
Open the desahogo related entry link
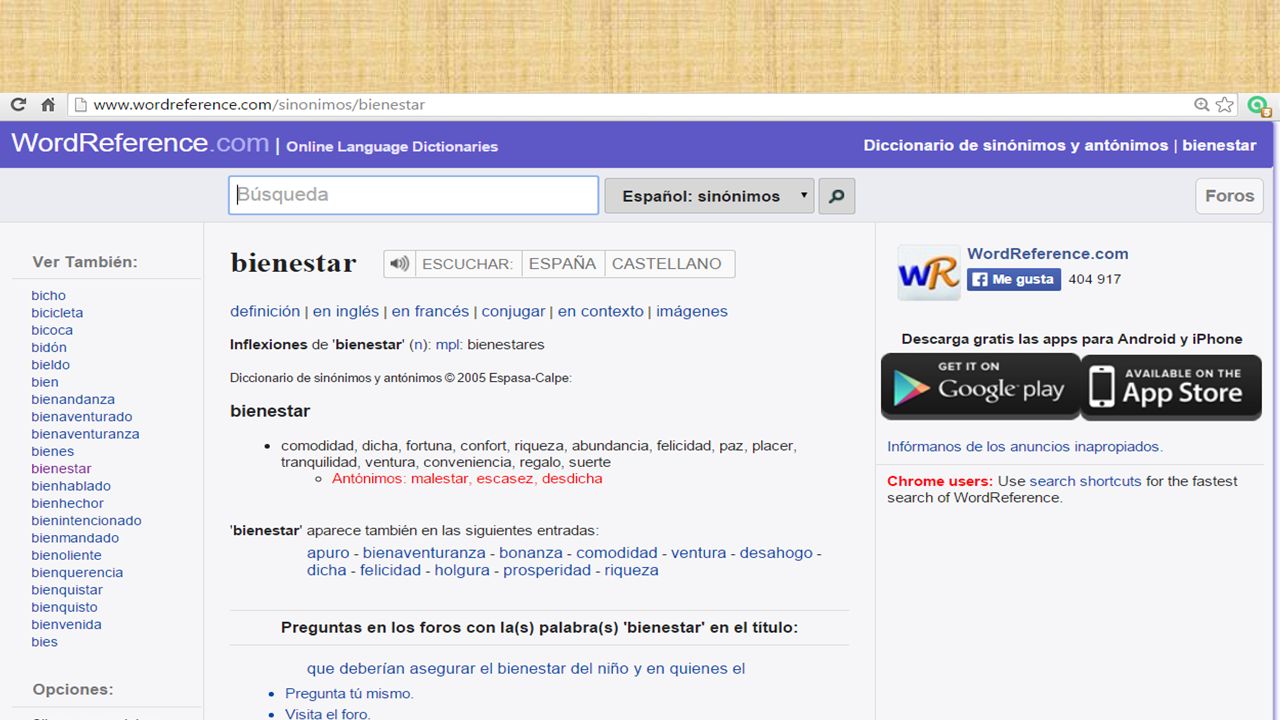point(776,553)
